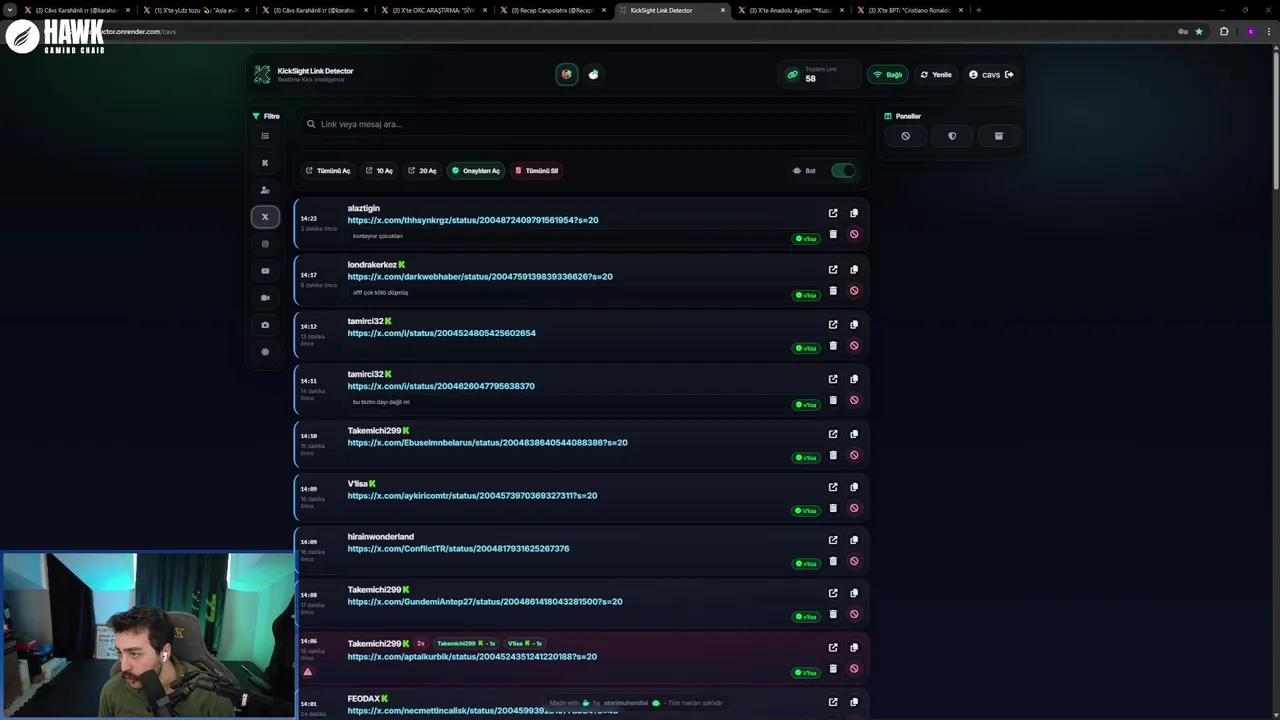Open the thhsynkrgz status link

coord(473,220)
